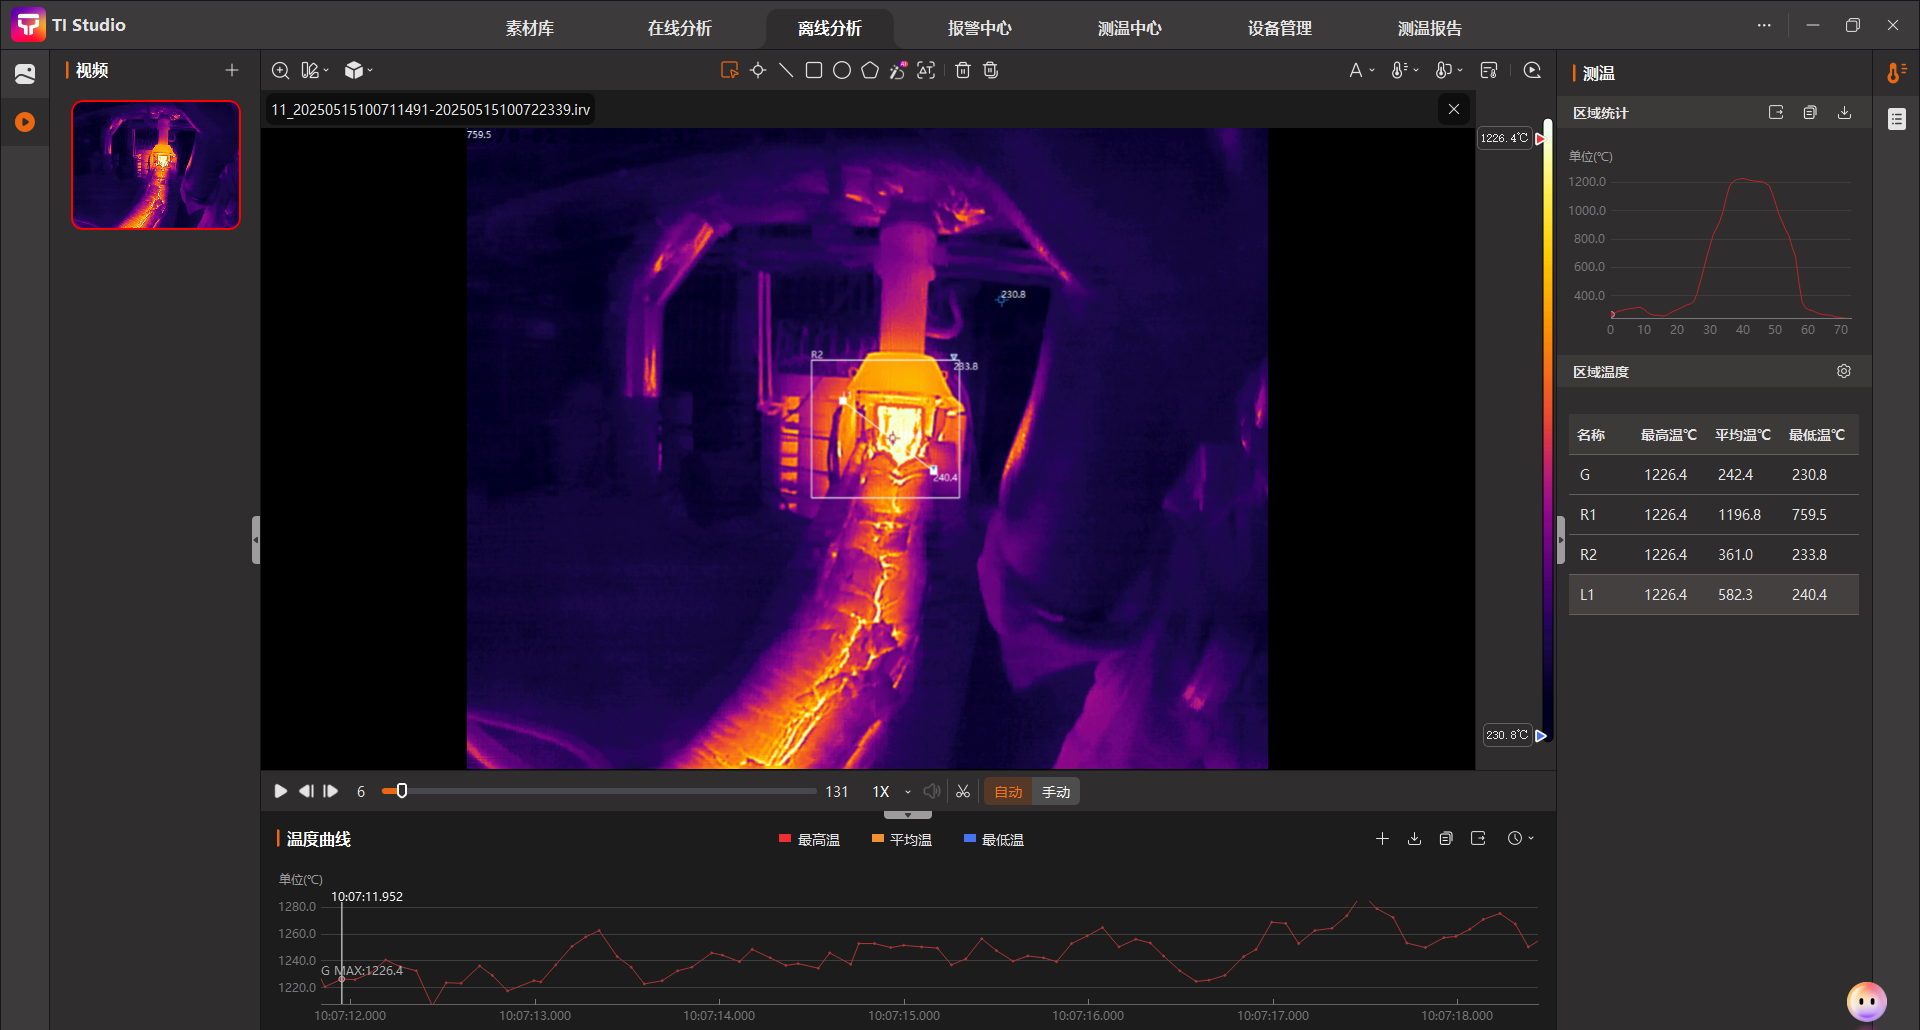Open the 测温报告 tab
Image resolution: width=1920 pixels, height=1030 pixels.
1429,28
